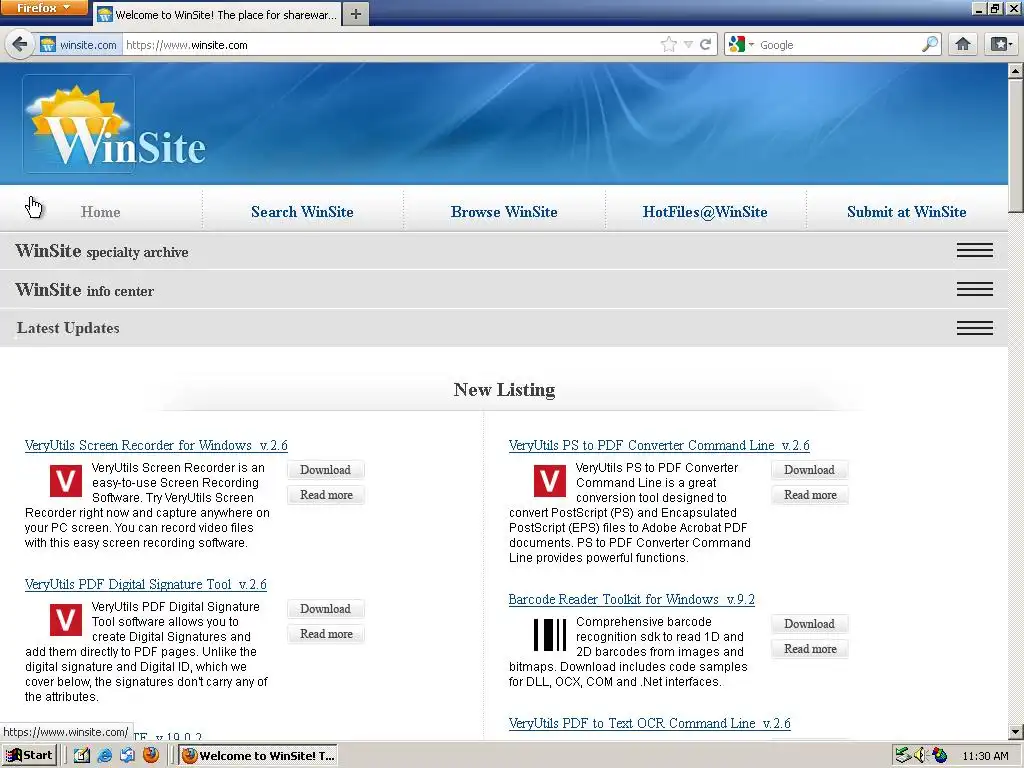
Task: Click the Windows Start button
Action: [29, 756]
